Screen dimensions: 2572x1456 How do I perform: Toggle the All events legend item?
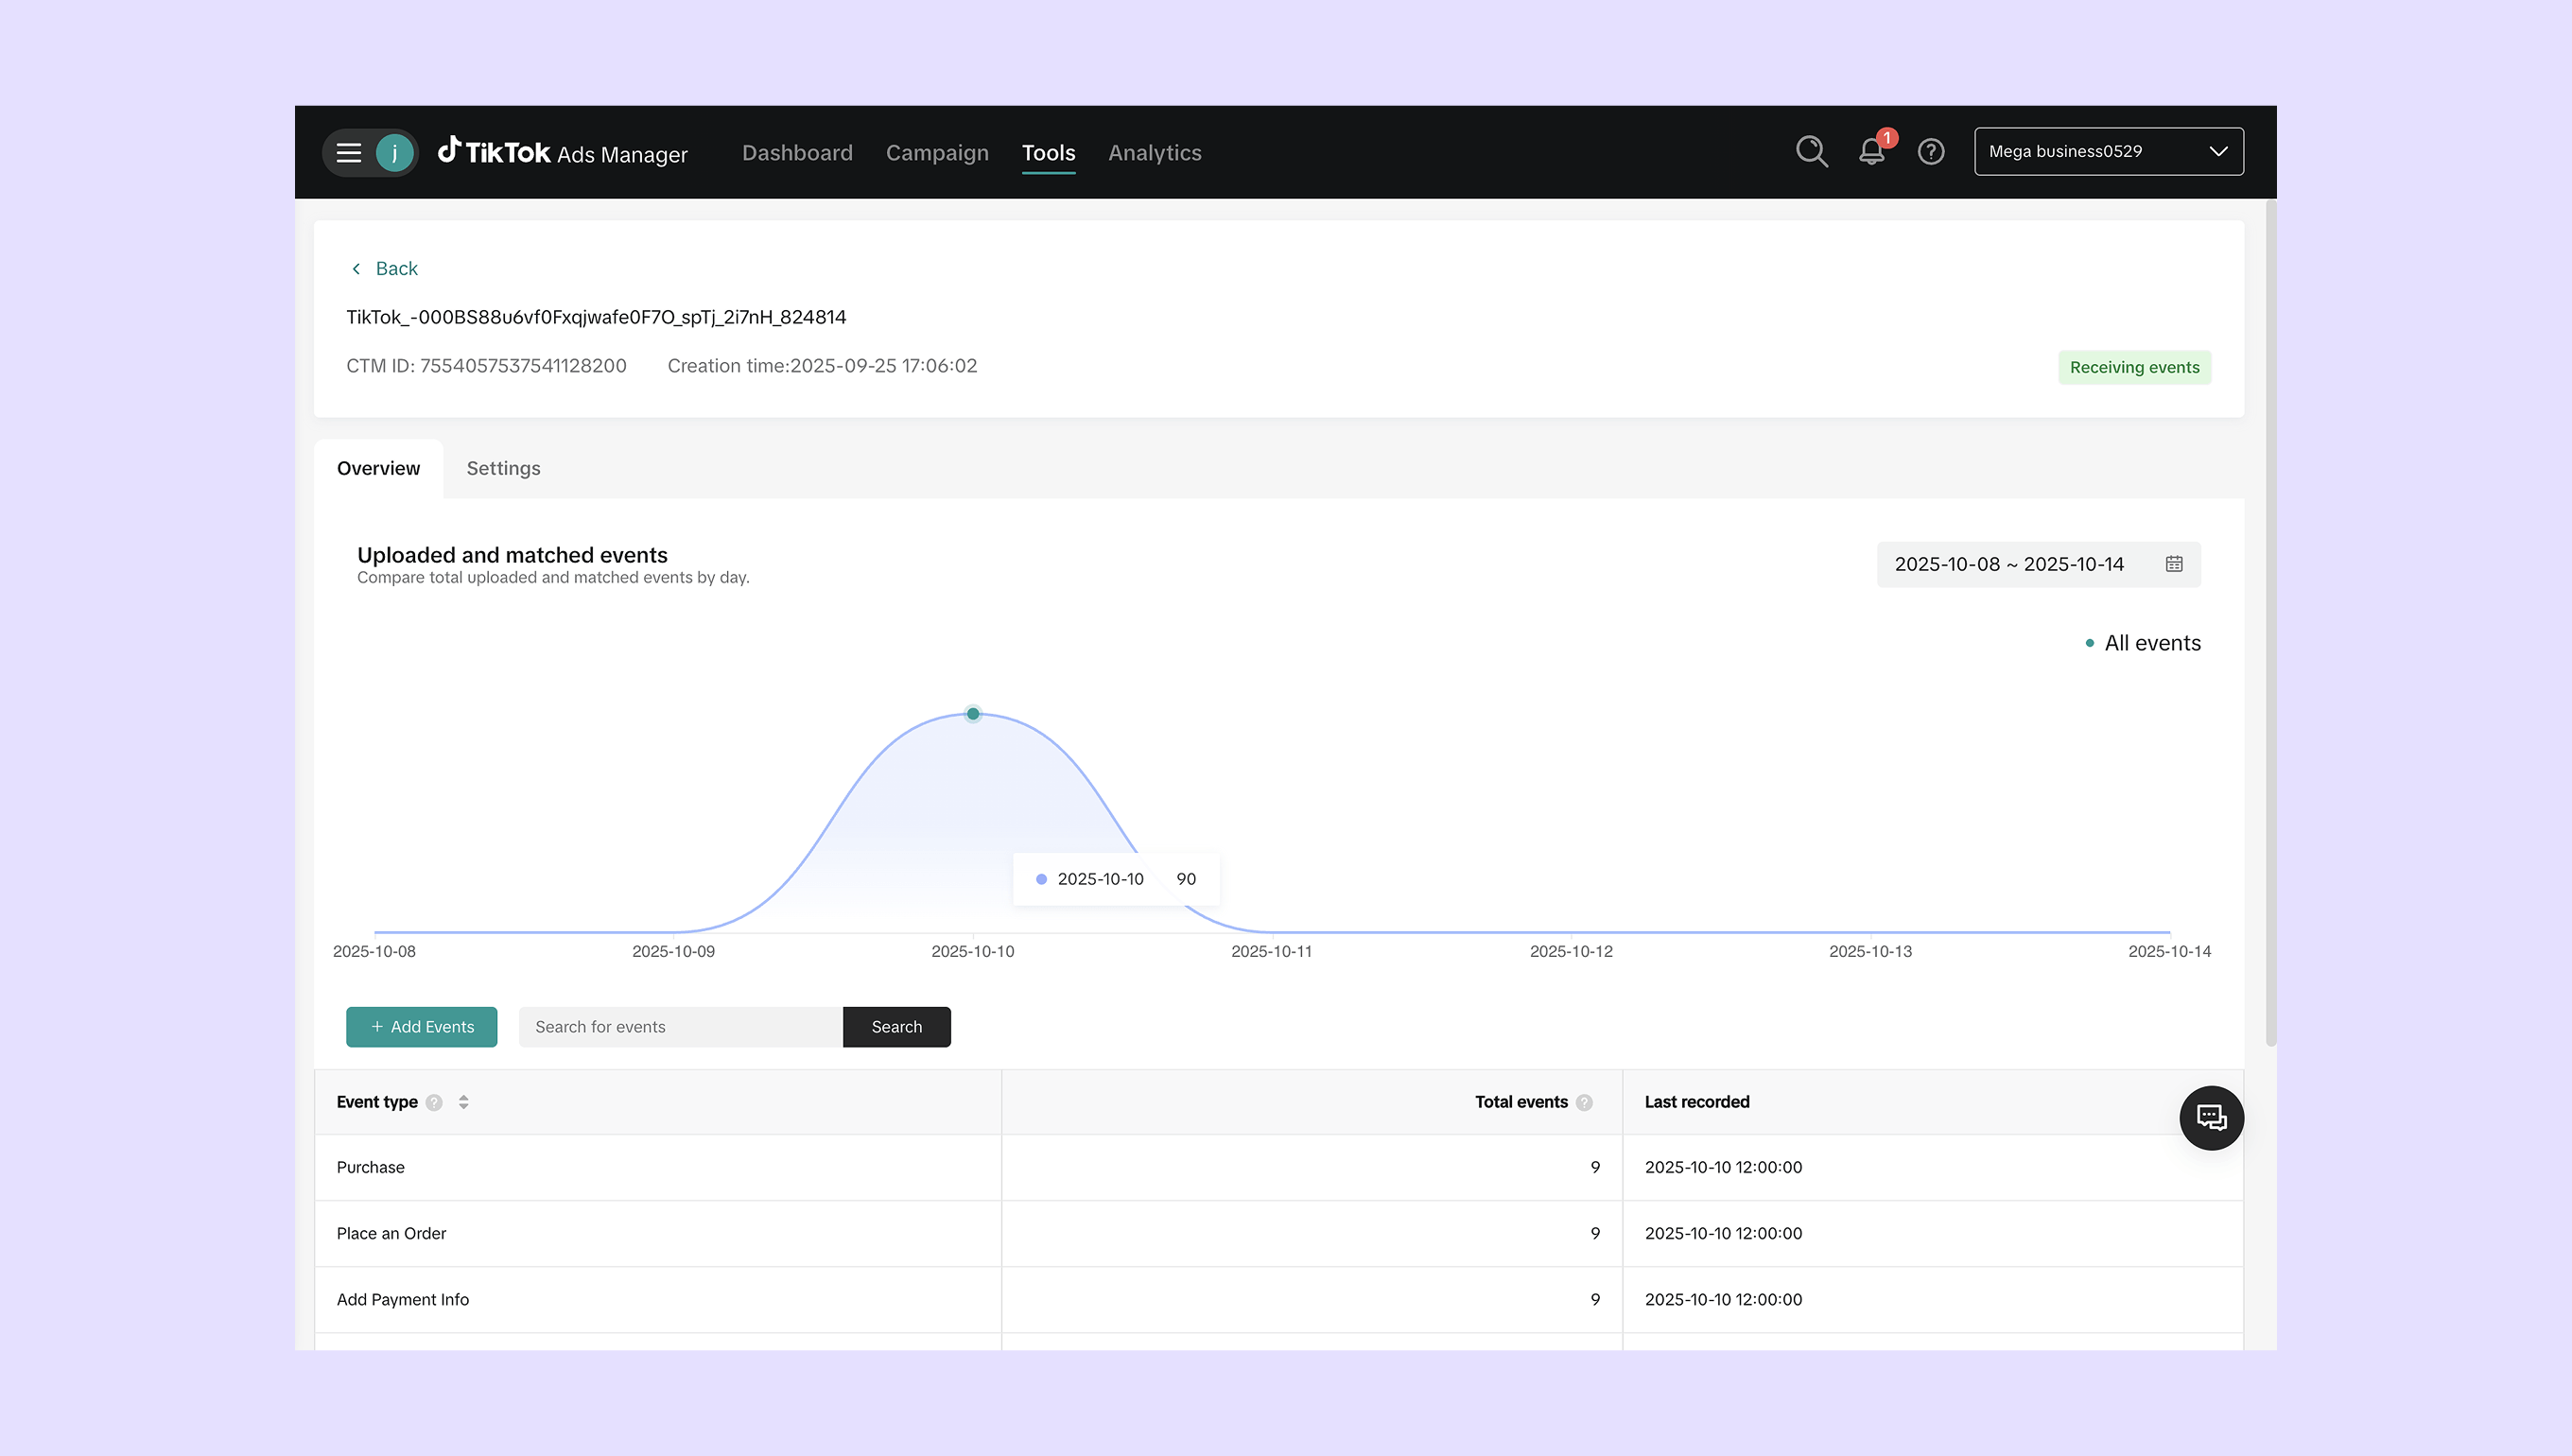pos(2144,643)
